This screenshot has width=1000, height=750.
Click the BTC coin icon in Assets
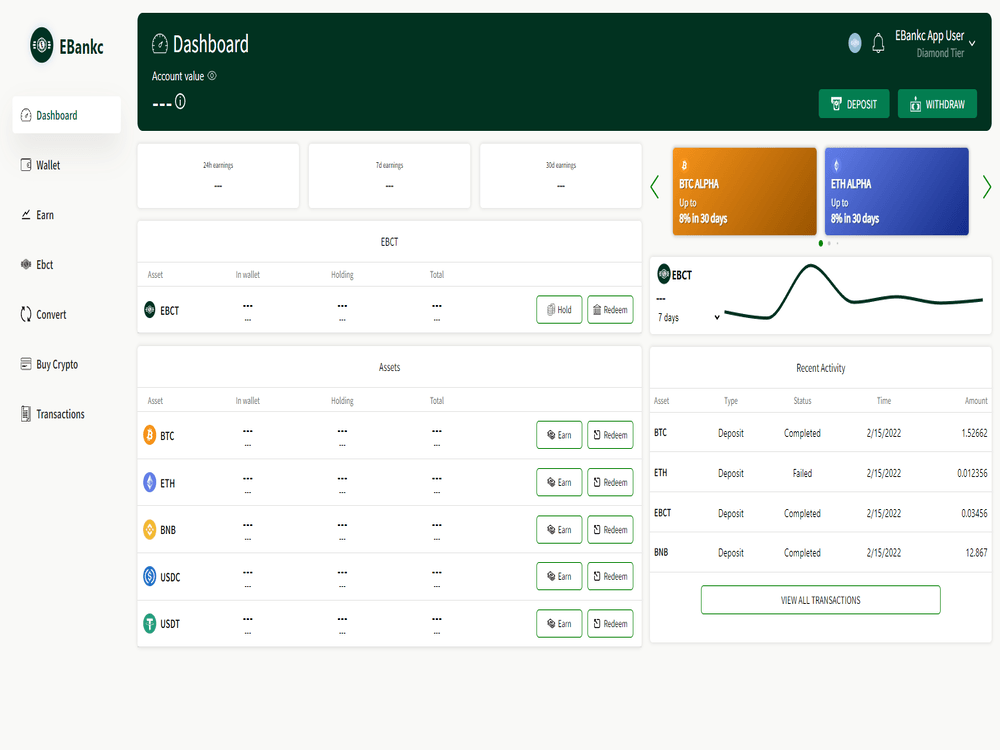click(x=150, y=436)
